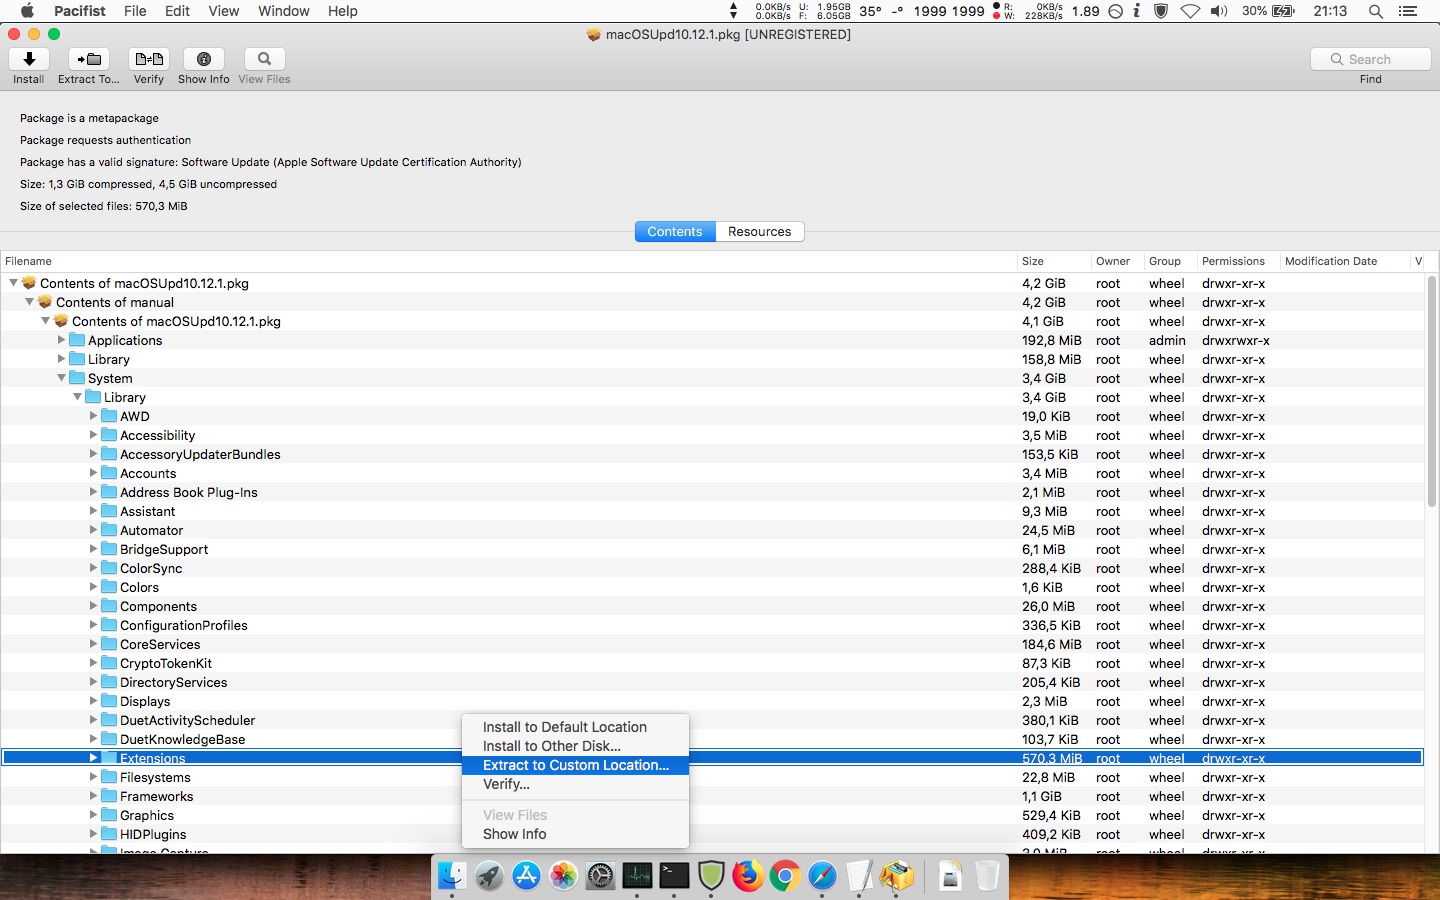Switch to the Resources tab
This screenshot has width=1440, height=900.
pos(760,231)
